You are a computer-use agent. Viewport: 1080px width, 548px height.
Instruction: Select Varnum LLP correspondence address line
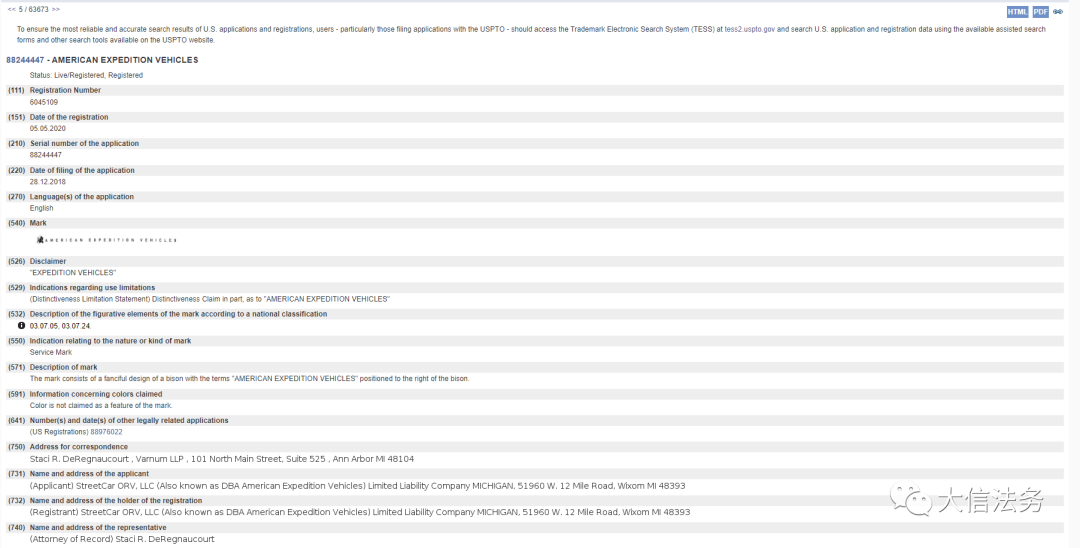pyautogui.click(x=222, y=459)
